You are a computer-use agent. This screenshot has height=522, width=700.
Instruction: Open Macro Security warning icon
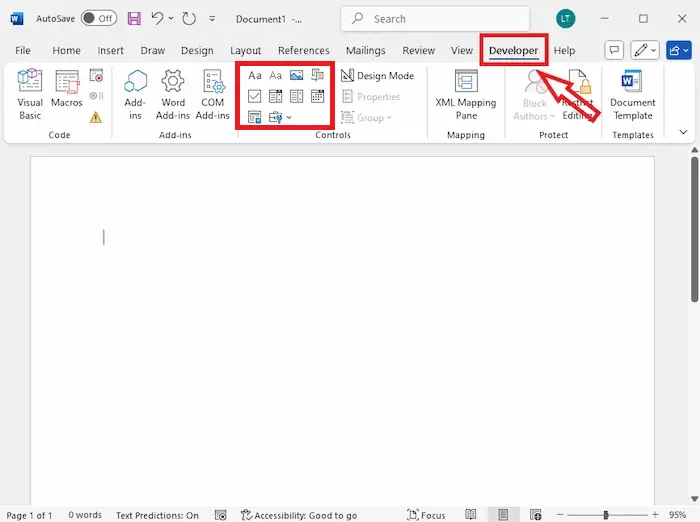[96, 117]
